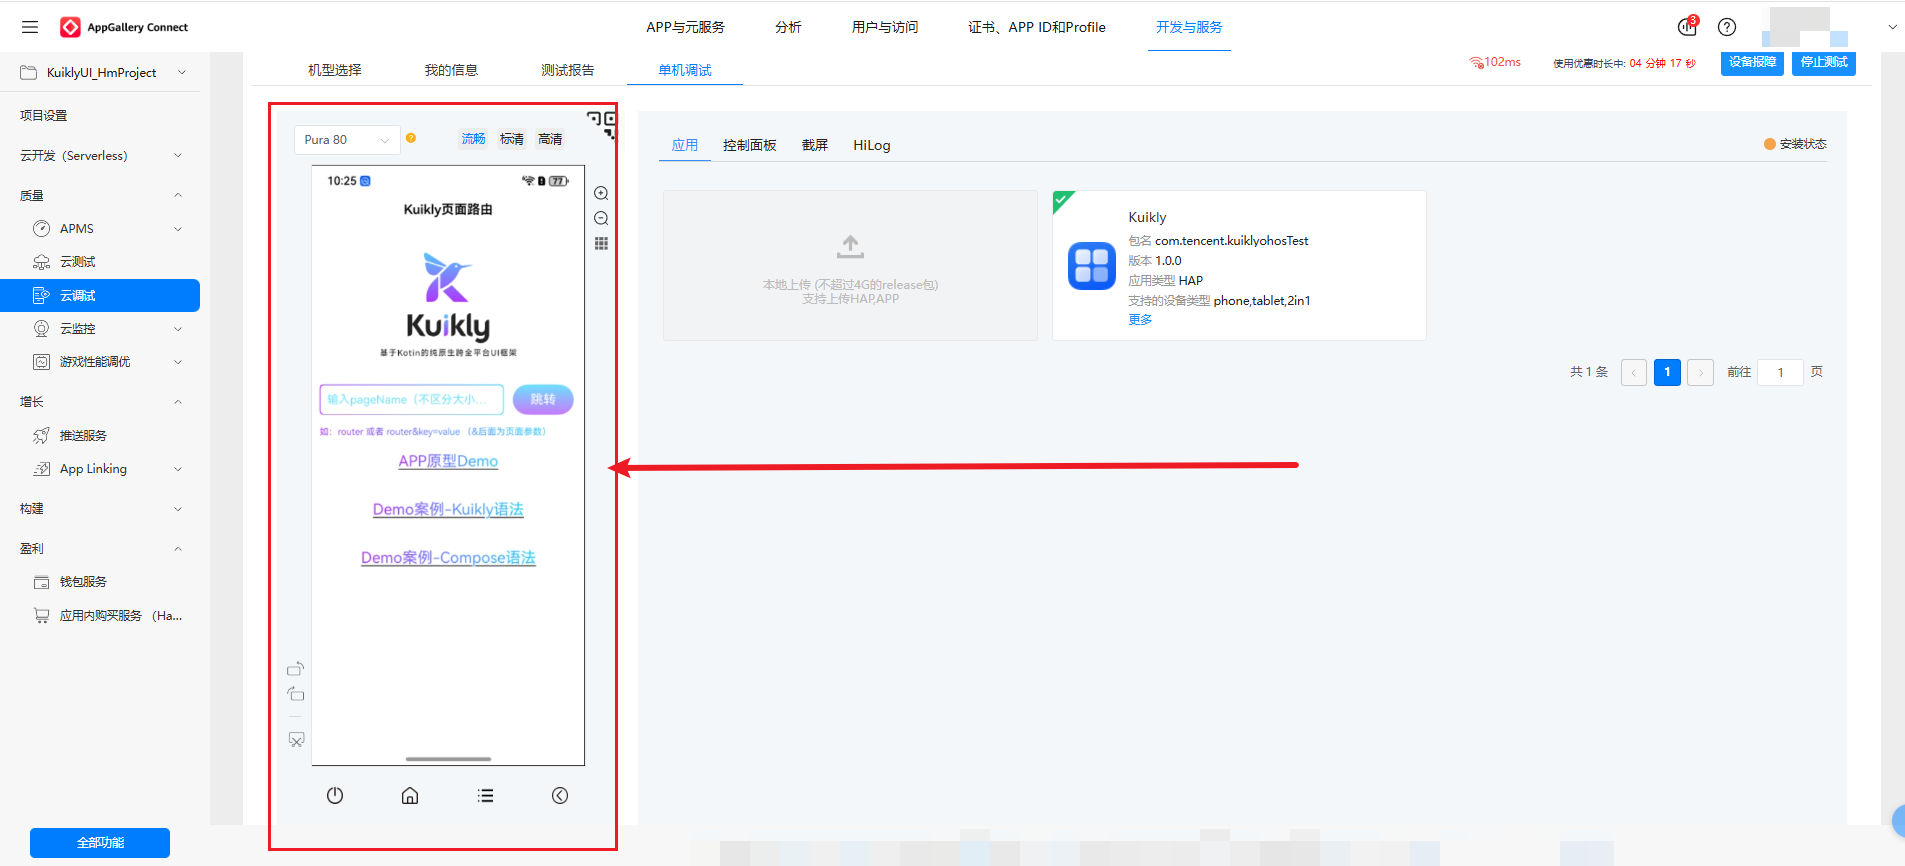Open Demo案例-Compose语法 link
The height and width of the screenshot is (866, 1905).
coord(448,557)
